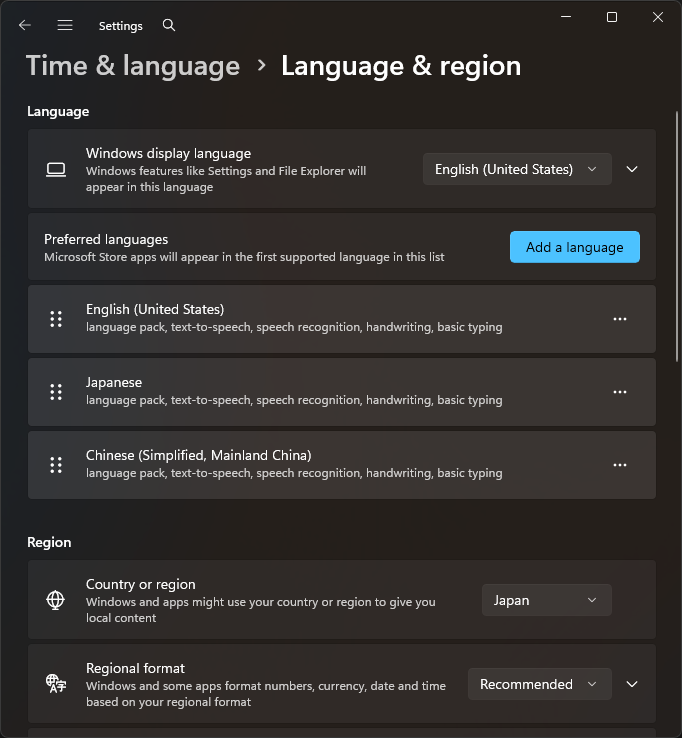Click the Preferred languages heading
The height and width of the screenshot is (738, 682).
click(x=106, y=240)
